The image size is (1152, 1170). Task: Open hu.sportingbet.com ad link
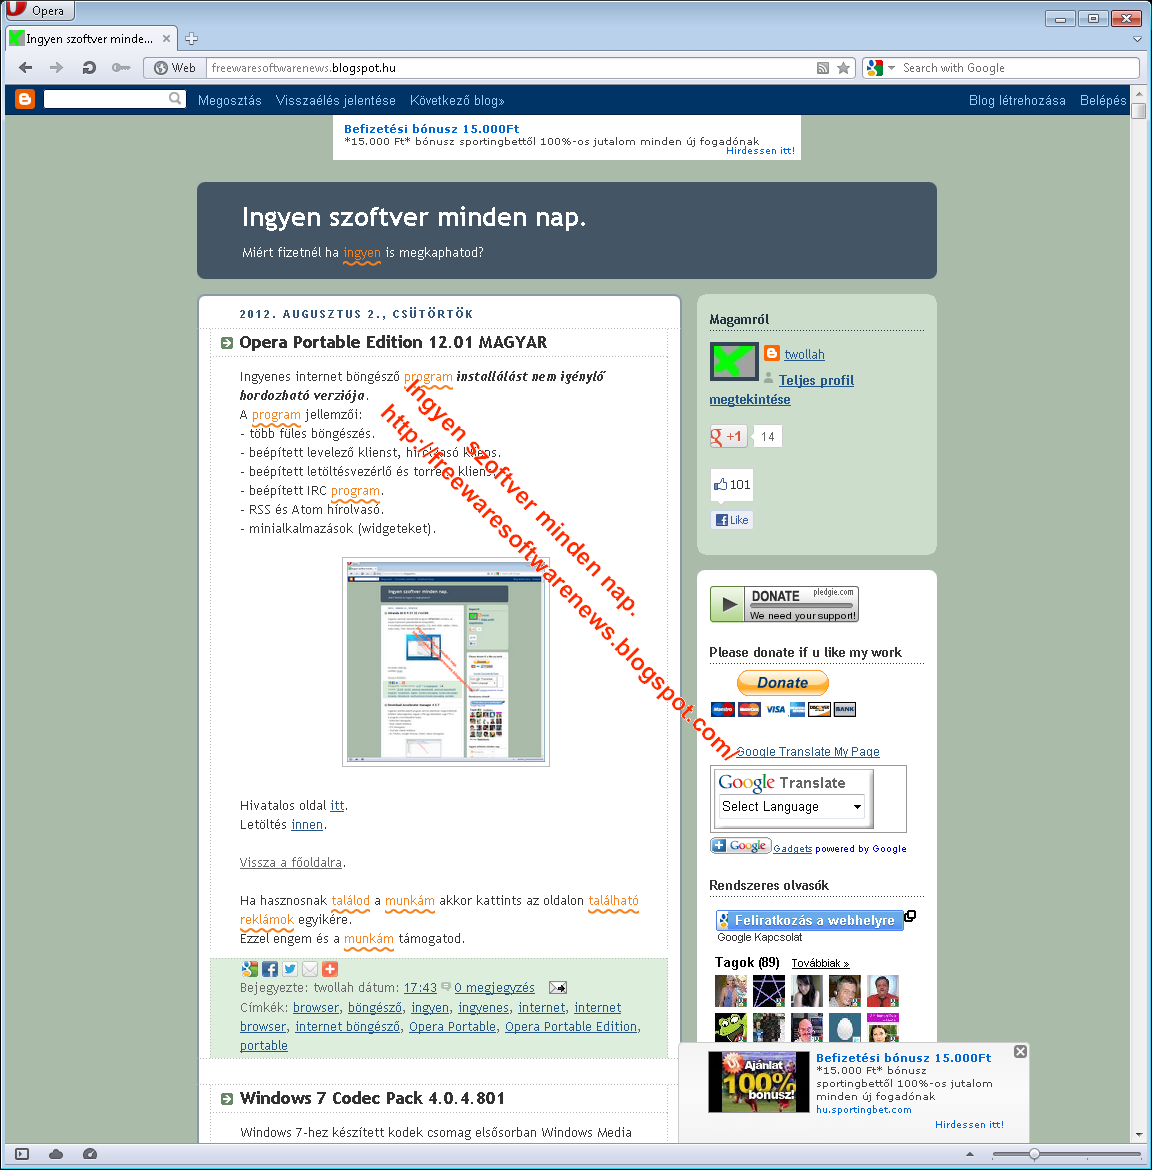[x=863, y=1110]
